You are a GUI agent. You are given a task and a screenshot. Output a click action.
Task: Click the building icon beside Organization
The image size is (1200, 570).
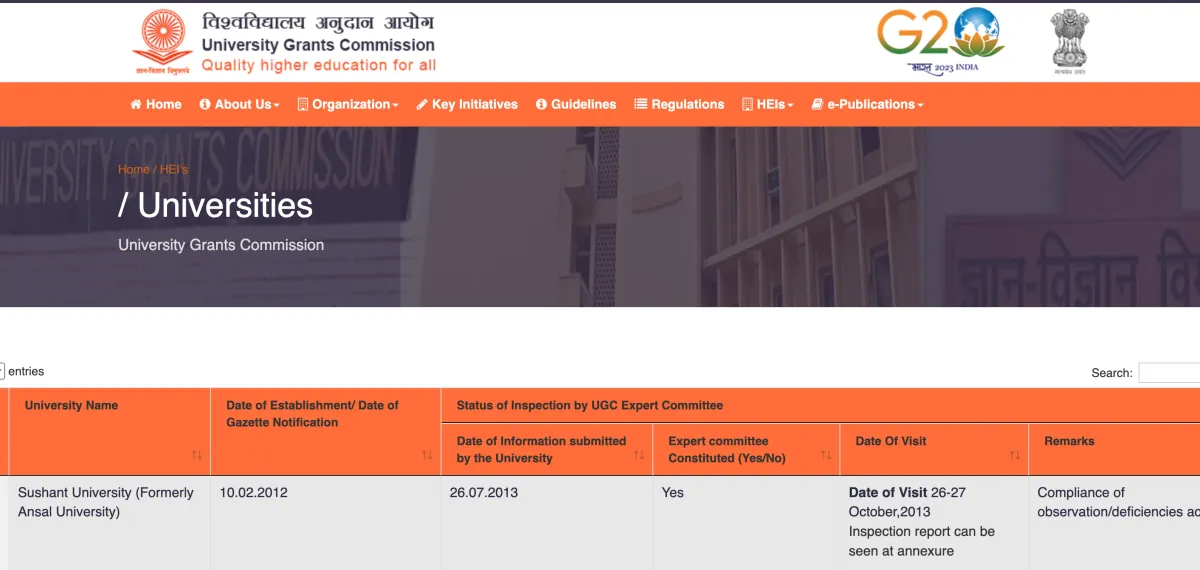pos(303,104)
